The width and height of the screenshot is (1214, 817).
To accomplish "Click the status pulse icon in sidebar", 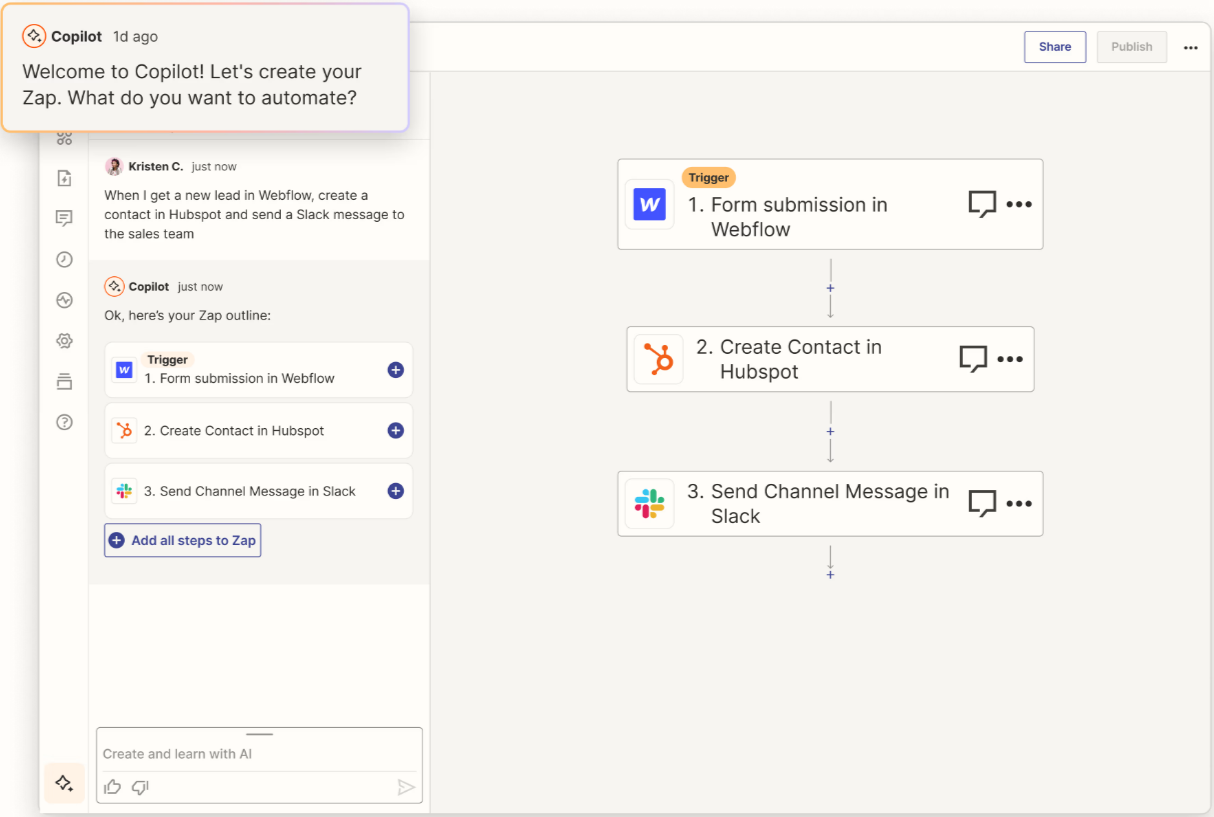I will click(65, 300).
